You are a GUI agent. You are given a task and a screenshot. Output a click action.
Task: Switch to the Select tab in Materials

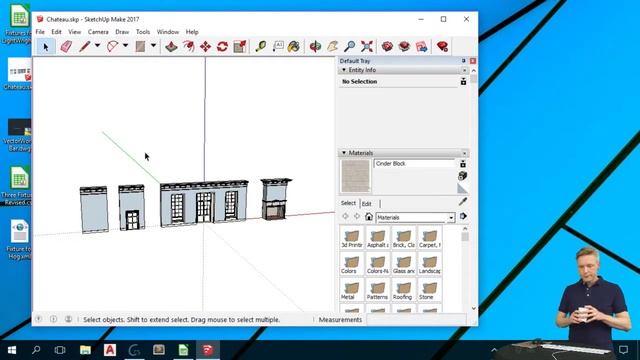[348, 203]
